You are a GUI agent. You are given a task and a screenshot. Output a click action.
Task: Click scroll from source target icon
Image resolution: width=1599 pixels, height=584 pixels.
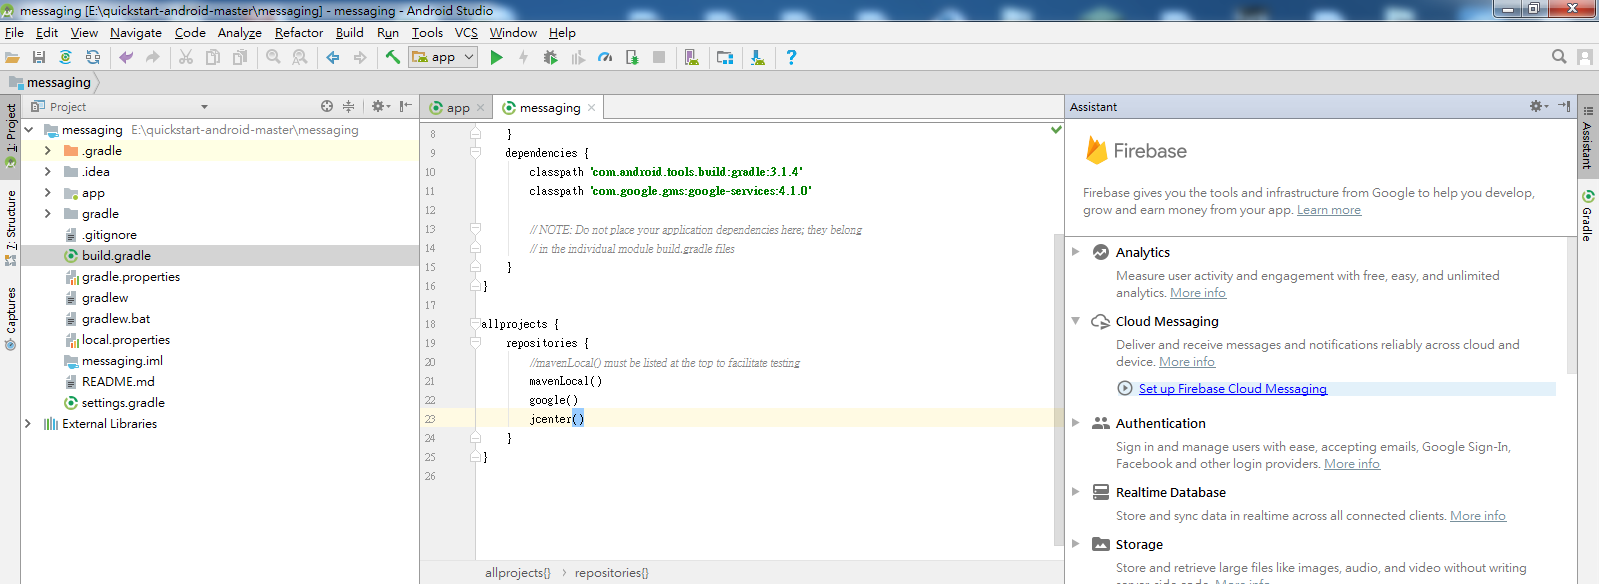coord(327,106)
